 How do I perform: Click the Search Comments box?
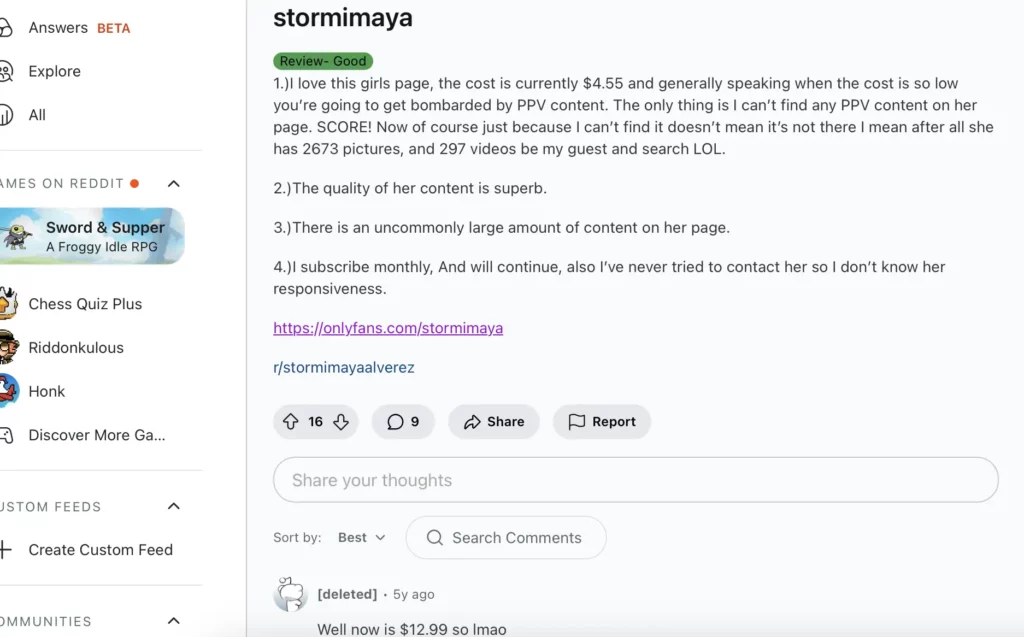pyautogui.click(x=506, y=538)
